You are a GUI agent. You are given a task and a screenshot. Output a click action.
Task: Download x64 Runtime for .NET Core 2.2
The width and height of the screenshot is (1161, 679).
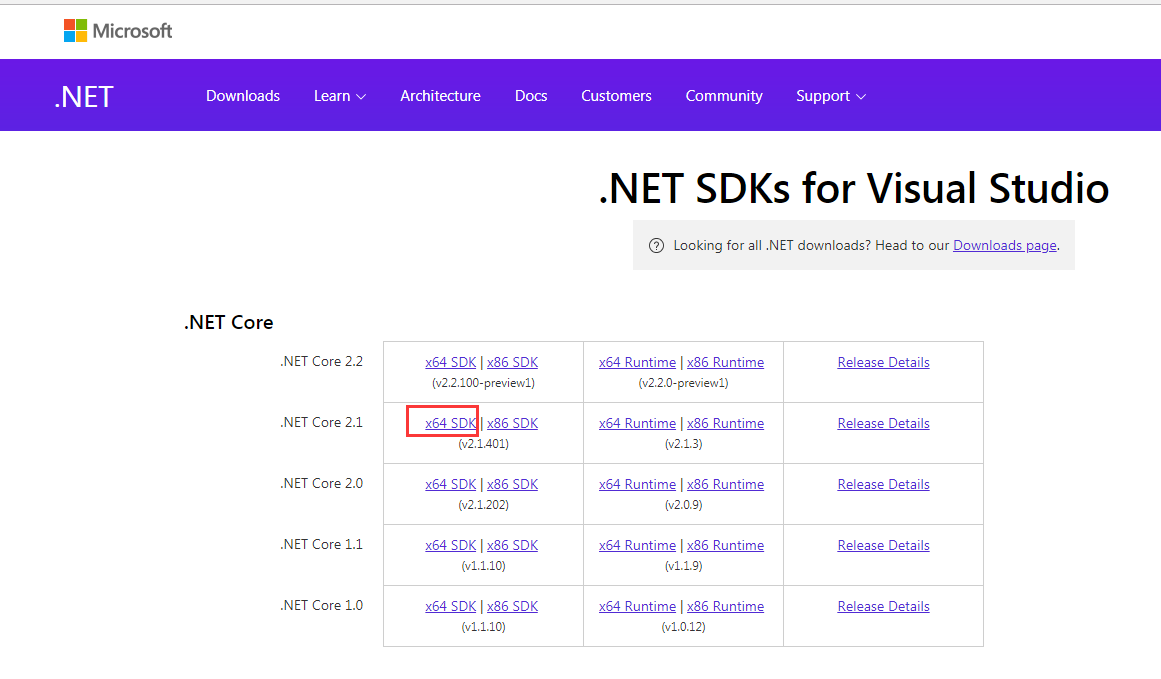point(637,362)
